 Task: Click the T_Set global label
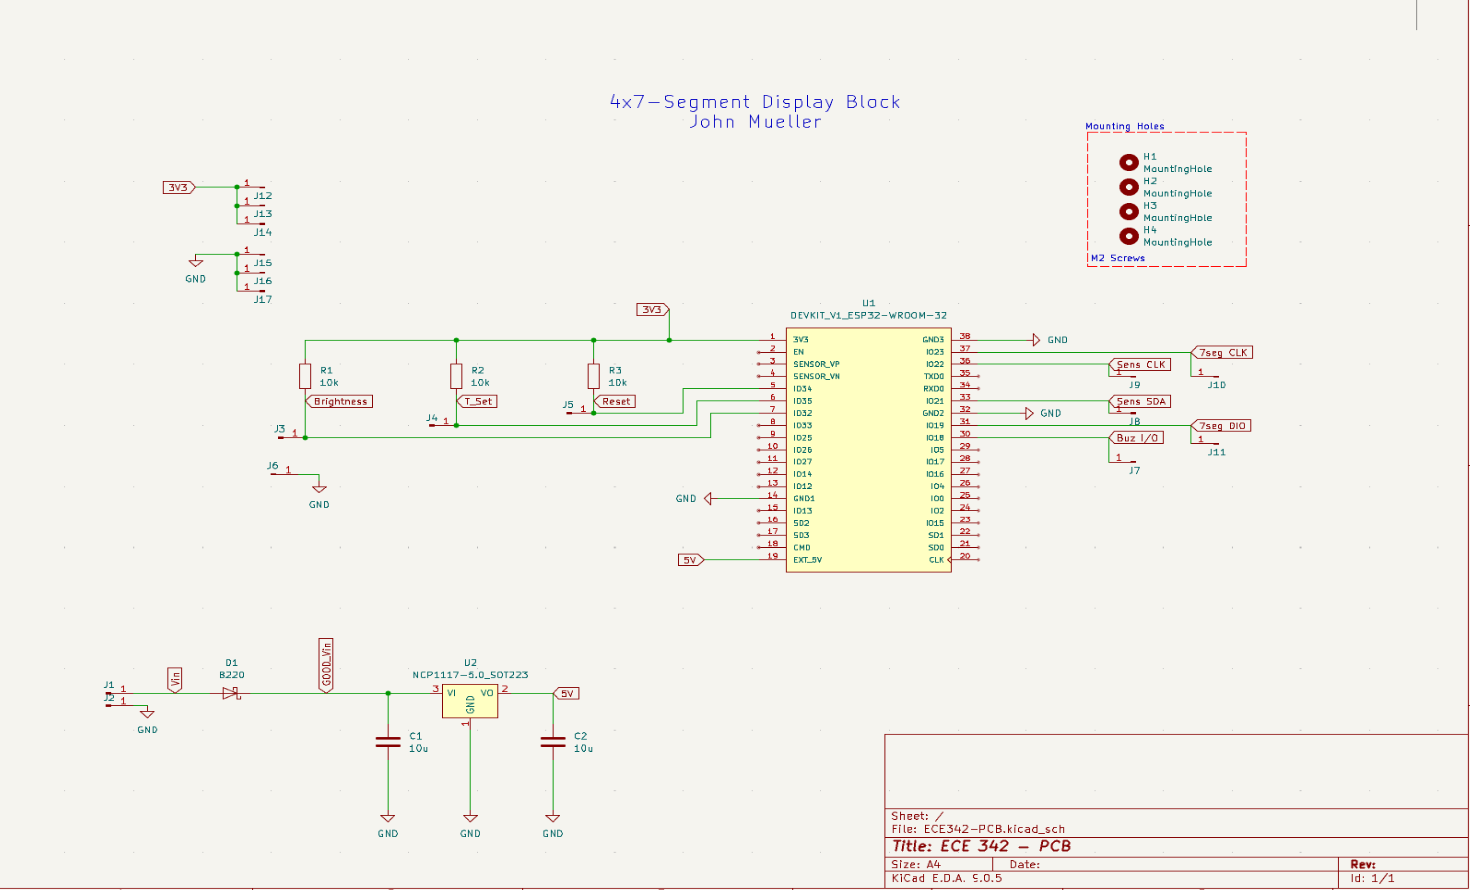coord(478,402)
